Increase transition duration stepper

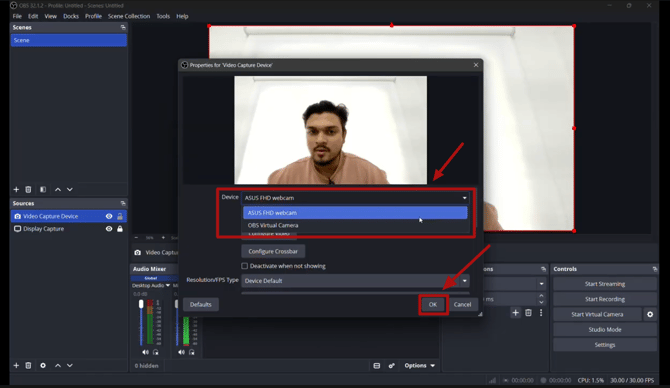click(x=541, y=296)
